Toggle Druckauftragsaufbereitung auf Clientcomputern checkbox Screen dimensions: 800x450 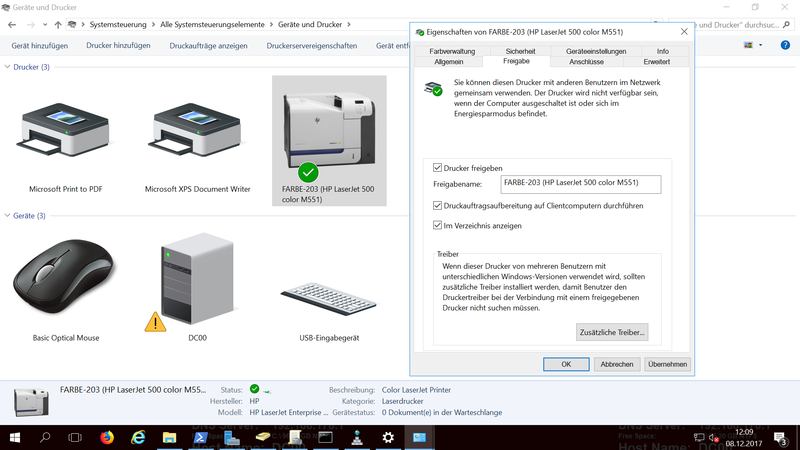click(x=437, y=205)
